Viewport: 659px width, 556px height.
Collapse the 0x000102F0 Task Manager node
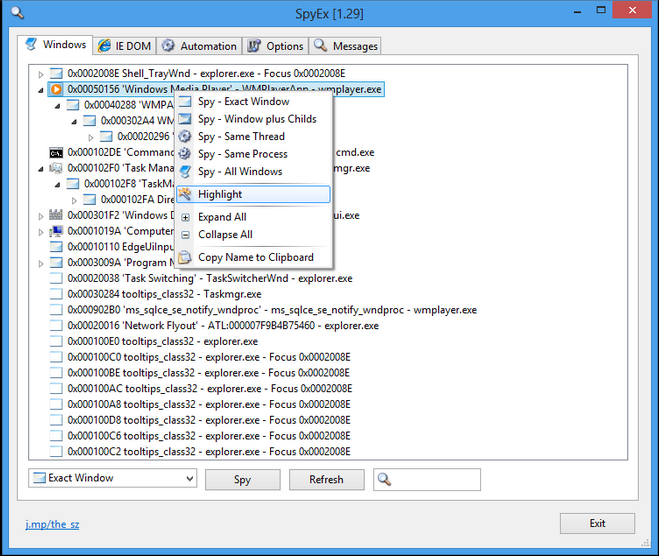click(41, 169)
